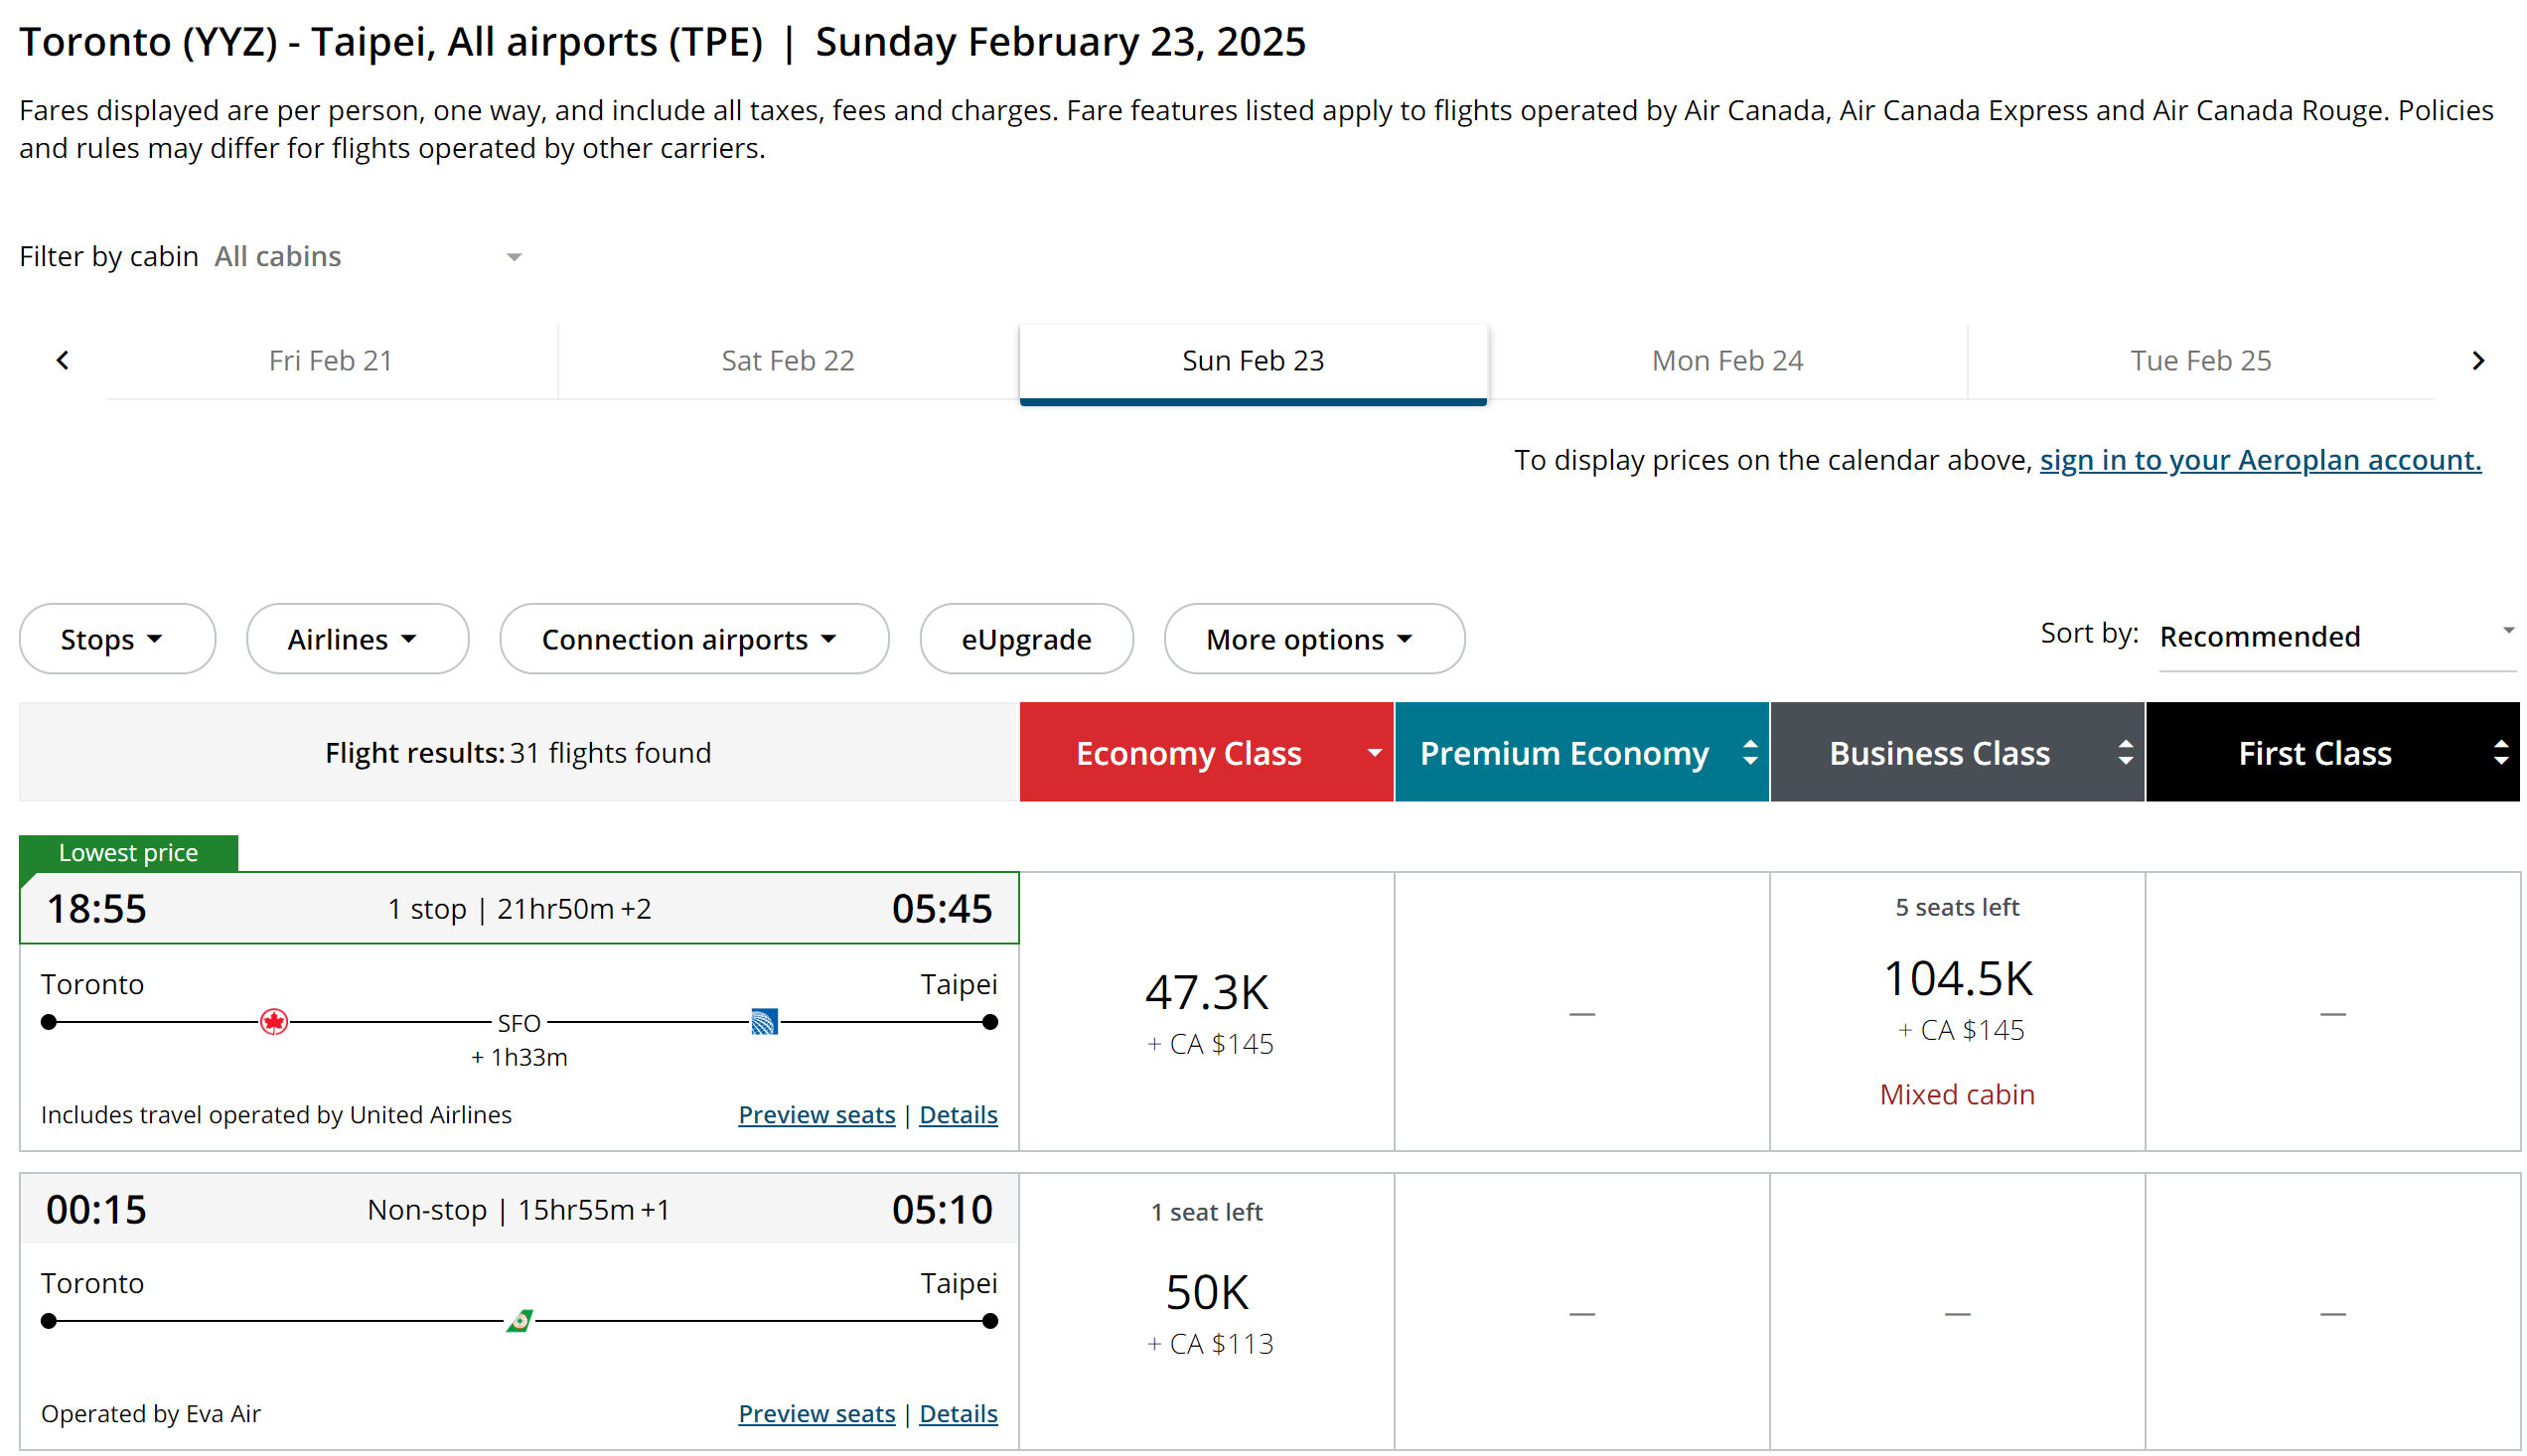This screenshot has width=2527, height=1456.
Task: Select Sat Feb 22 date tab
Action: coord(788,360)
